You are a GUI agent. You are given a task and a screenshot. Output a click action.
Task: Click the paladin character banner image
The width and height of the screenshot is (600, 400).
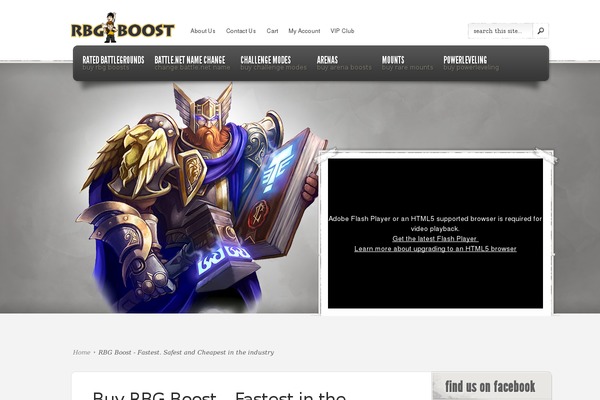click(201, 197)
